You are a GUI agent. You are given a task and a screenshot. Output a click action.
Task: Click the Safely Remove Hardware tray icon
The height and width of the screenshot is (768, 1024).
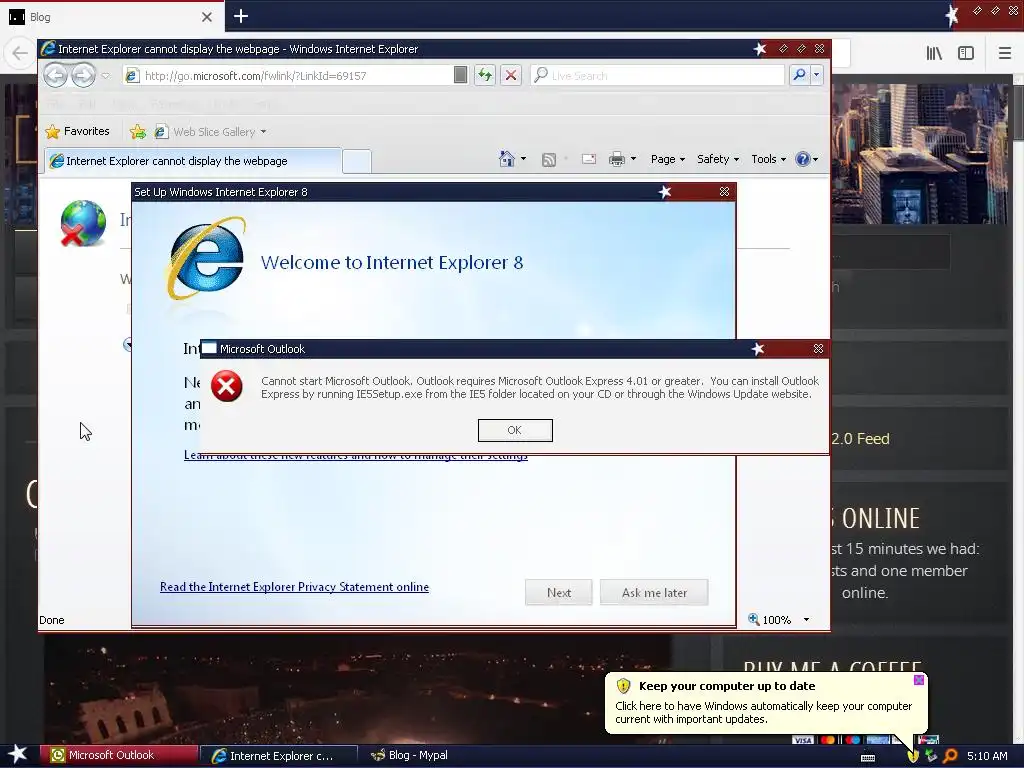click(931, 756)
